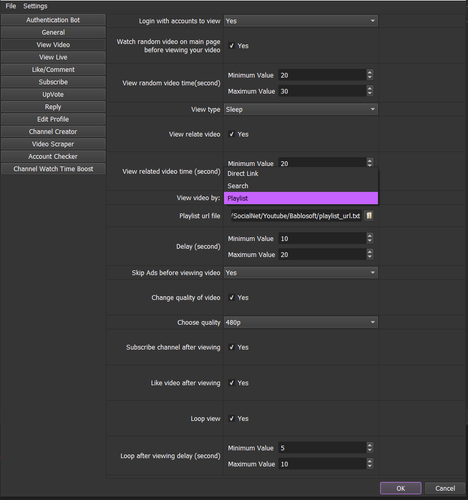Image resolution: width=468 pixels, height=500 pixels.
Task: Browse for the Playlist url file
Action: (x=369, y=216)
